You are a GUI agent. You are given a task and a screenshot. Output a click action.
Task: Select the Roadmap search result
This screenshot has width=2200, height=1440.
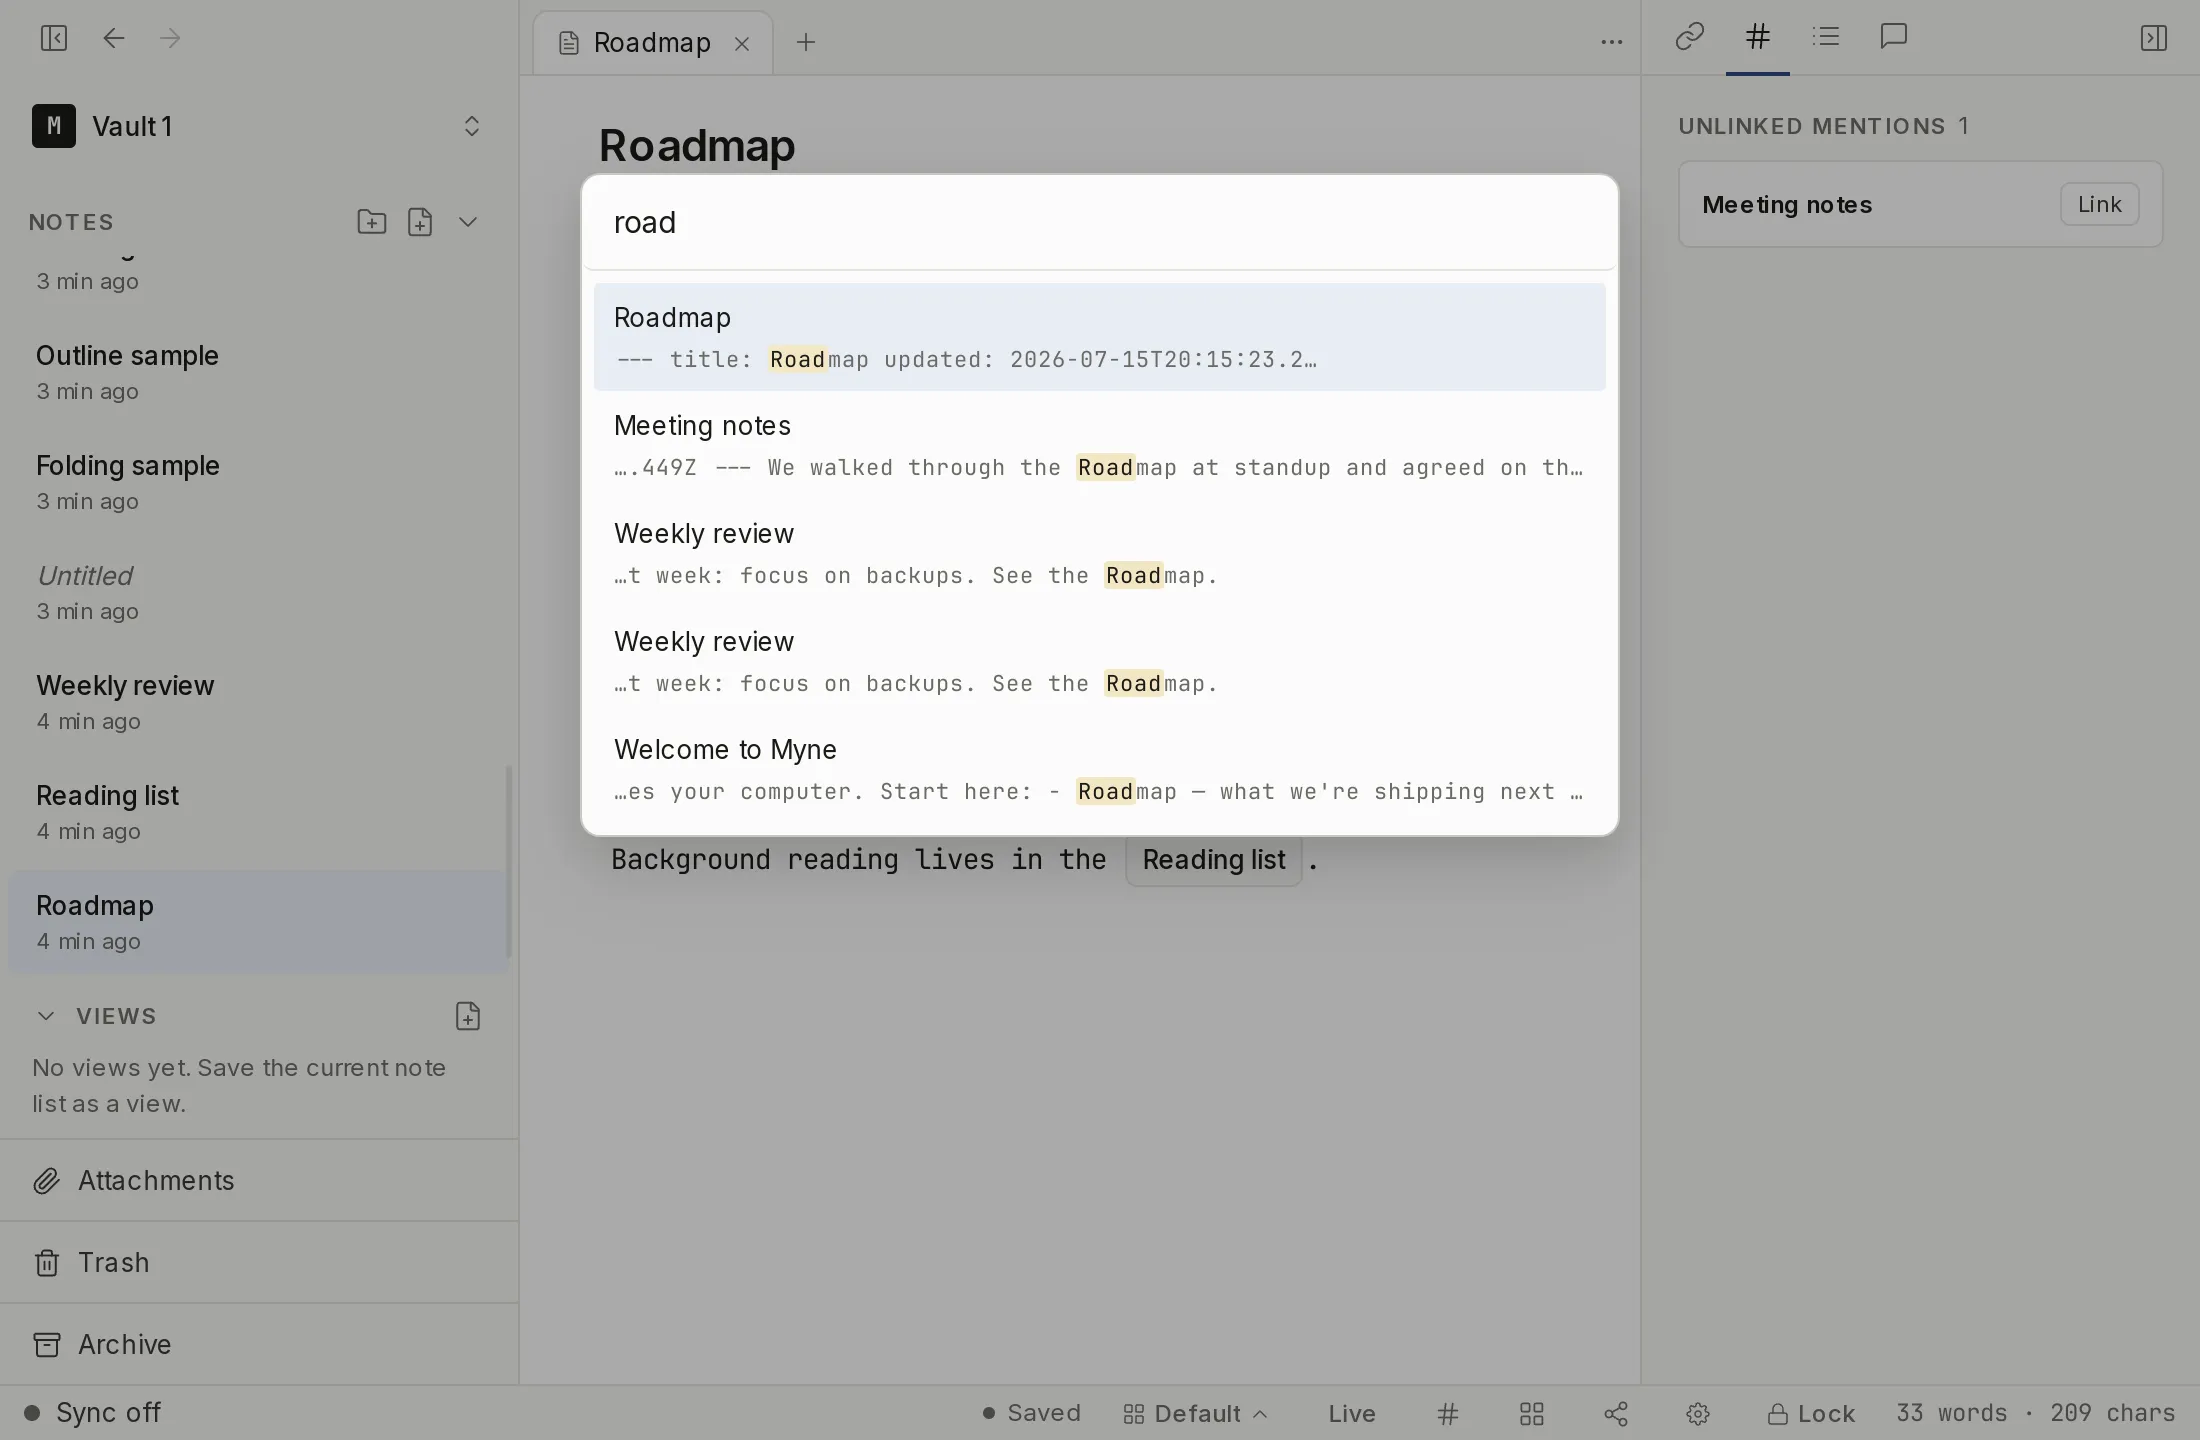1099,337
